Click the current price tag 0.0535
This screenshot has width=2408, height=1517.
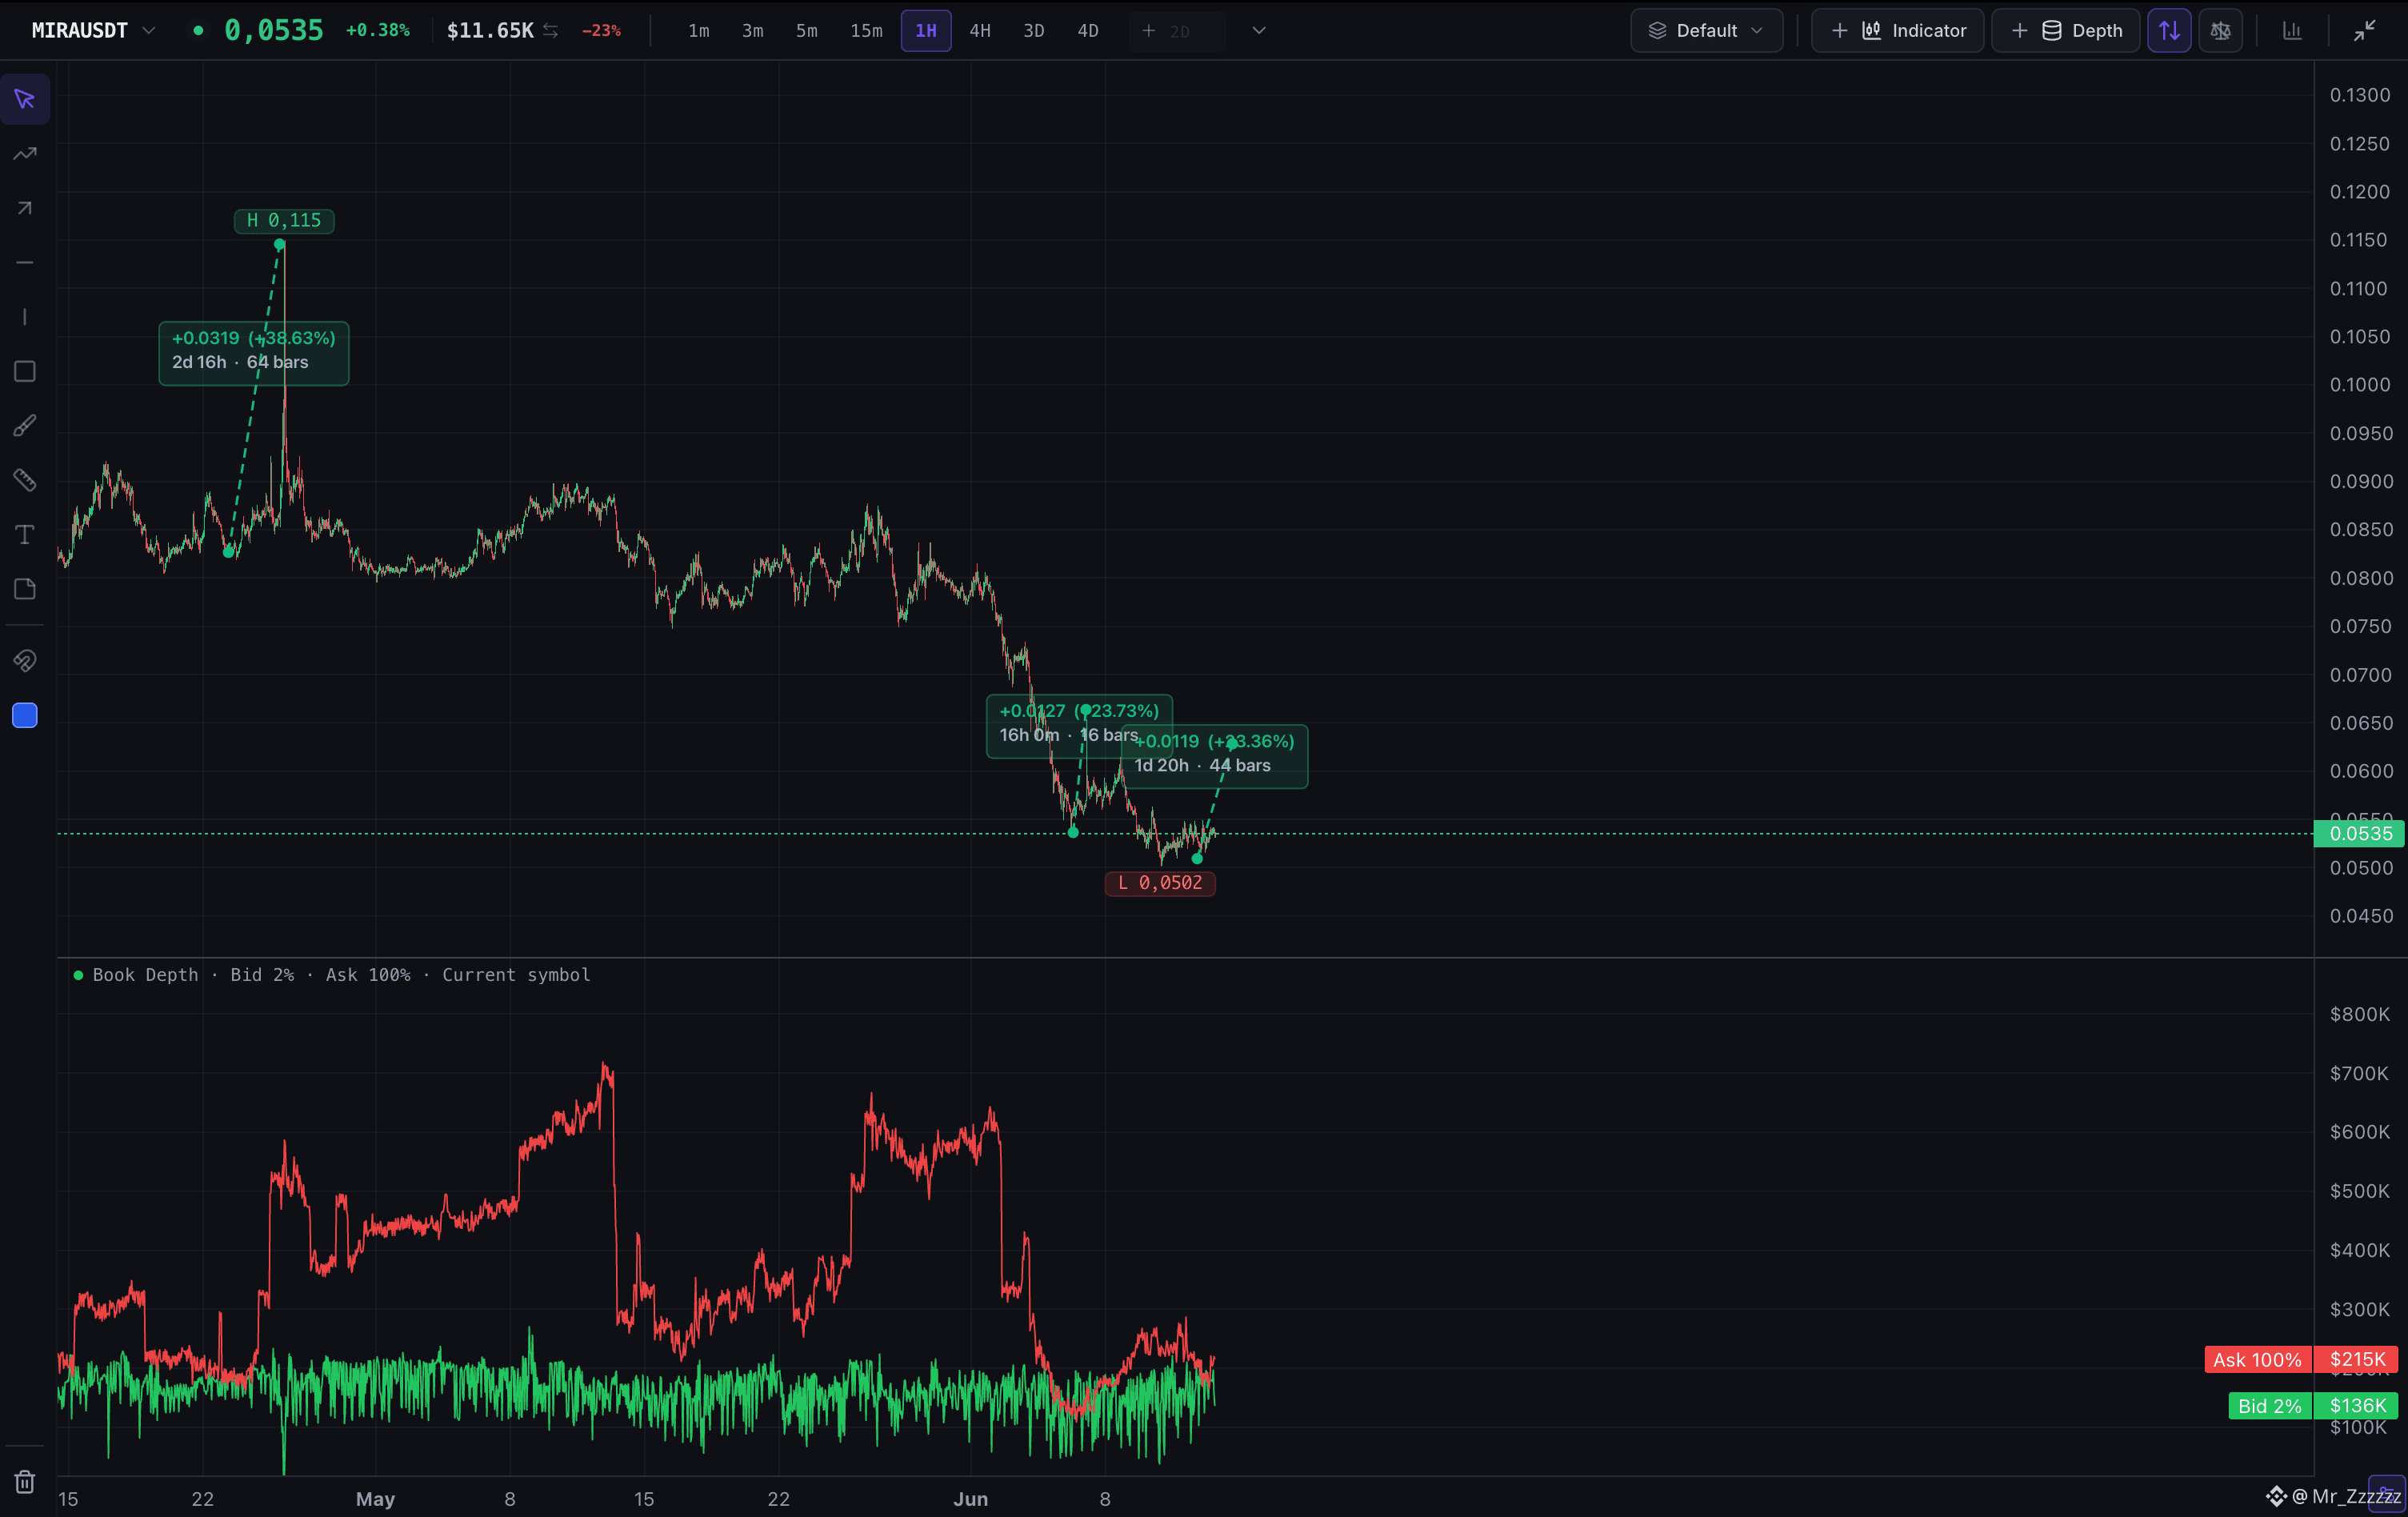point(2359,834)
